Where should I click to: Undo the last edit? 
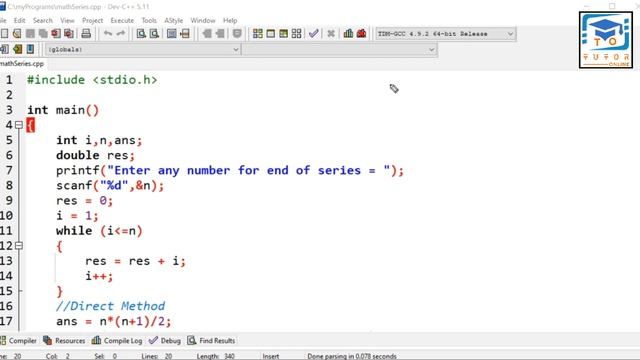(108, 33)
